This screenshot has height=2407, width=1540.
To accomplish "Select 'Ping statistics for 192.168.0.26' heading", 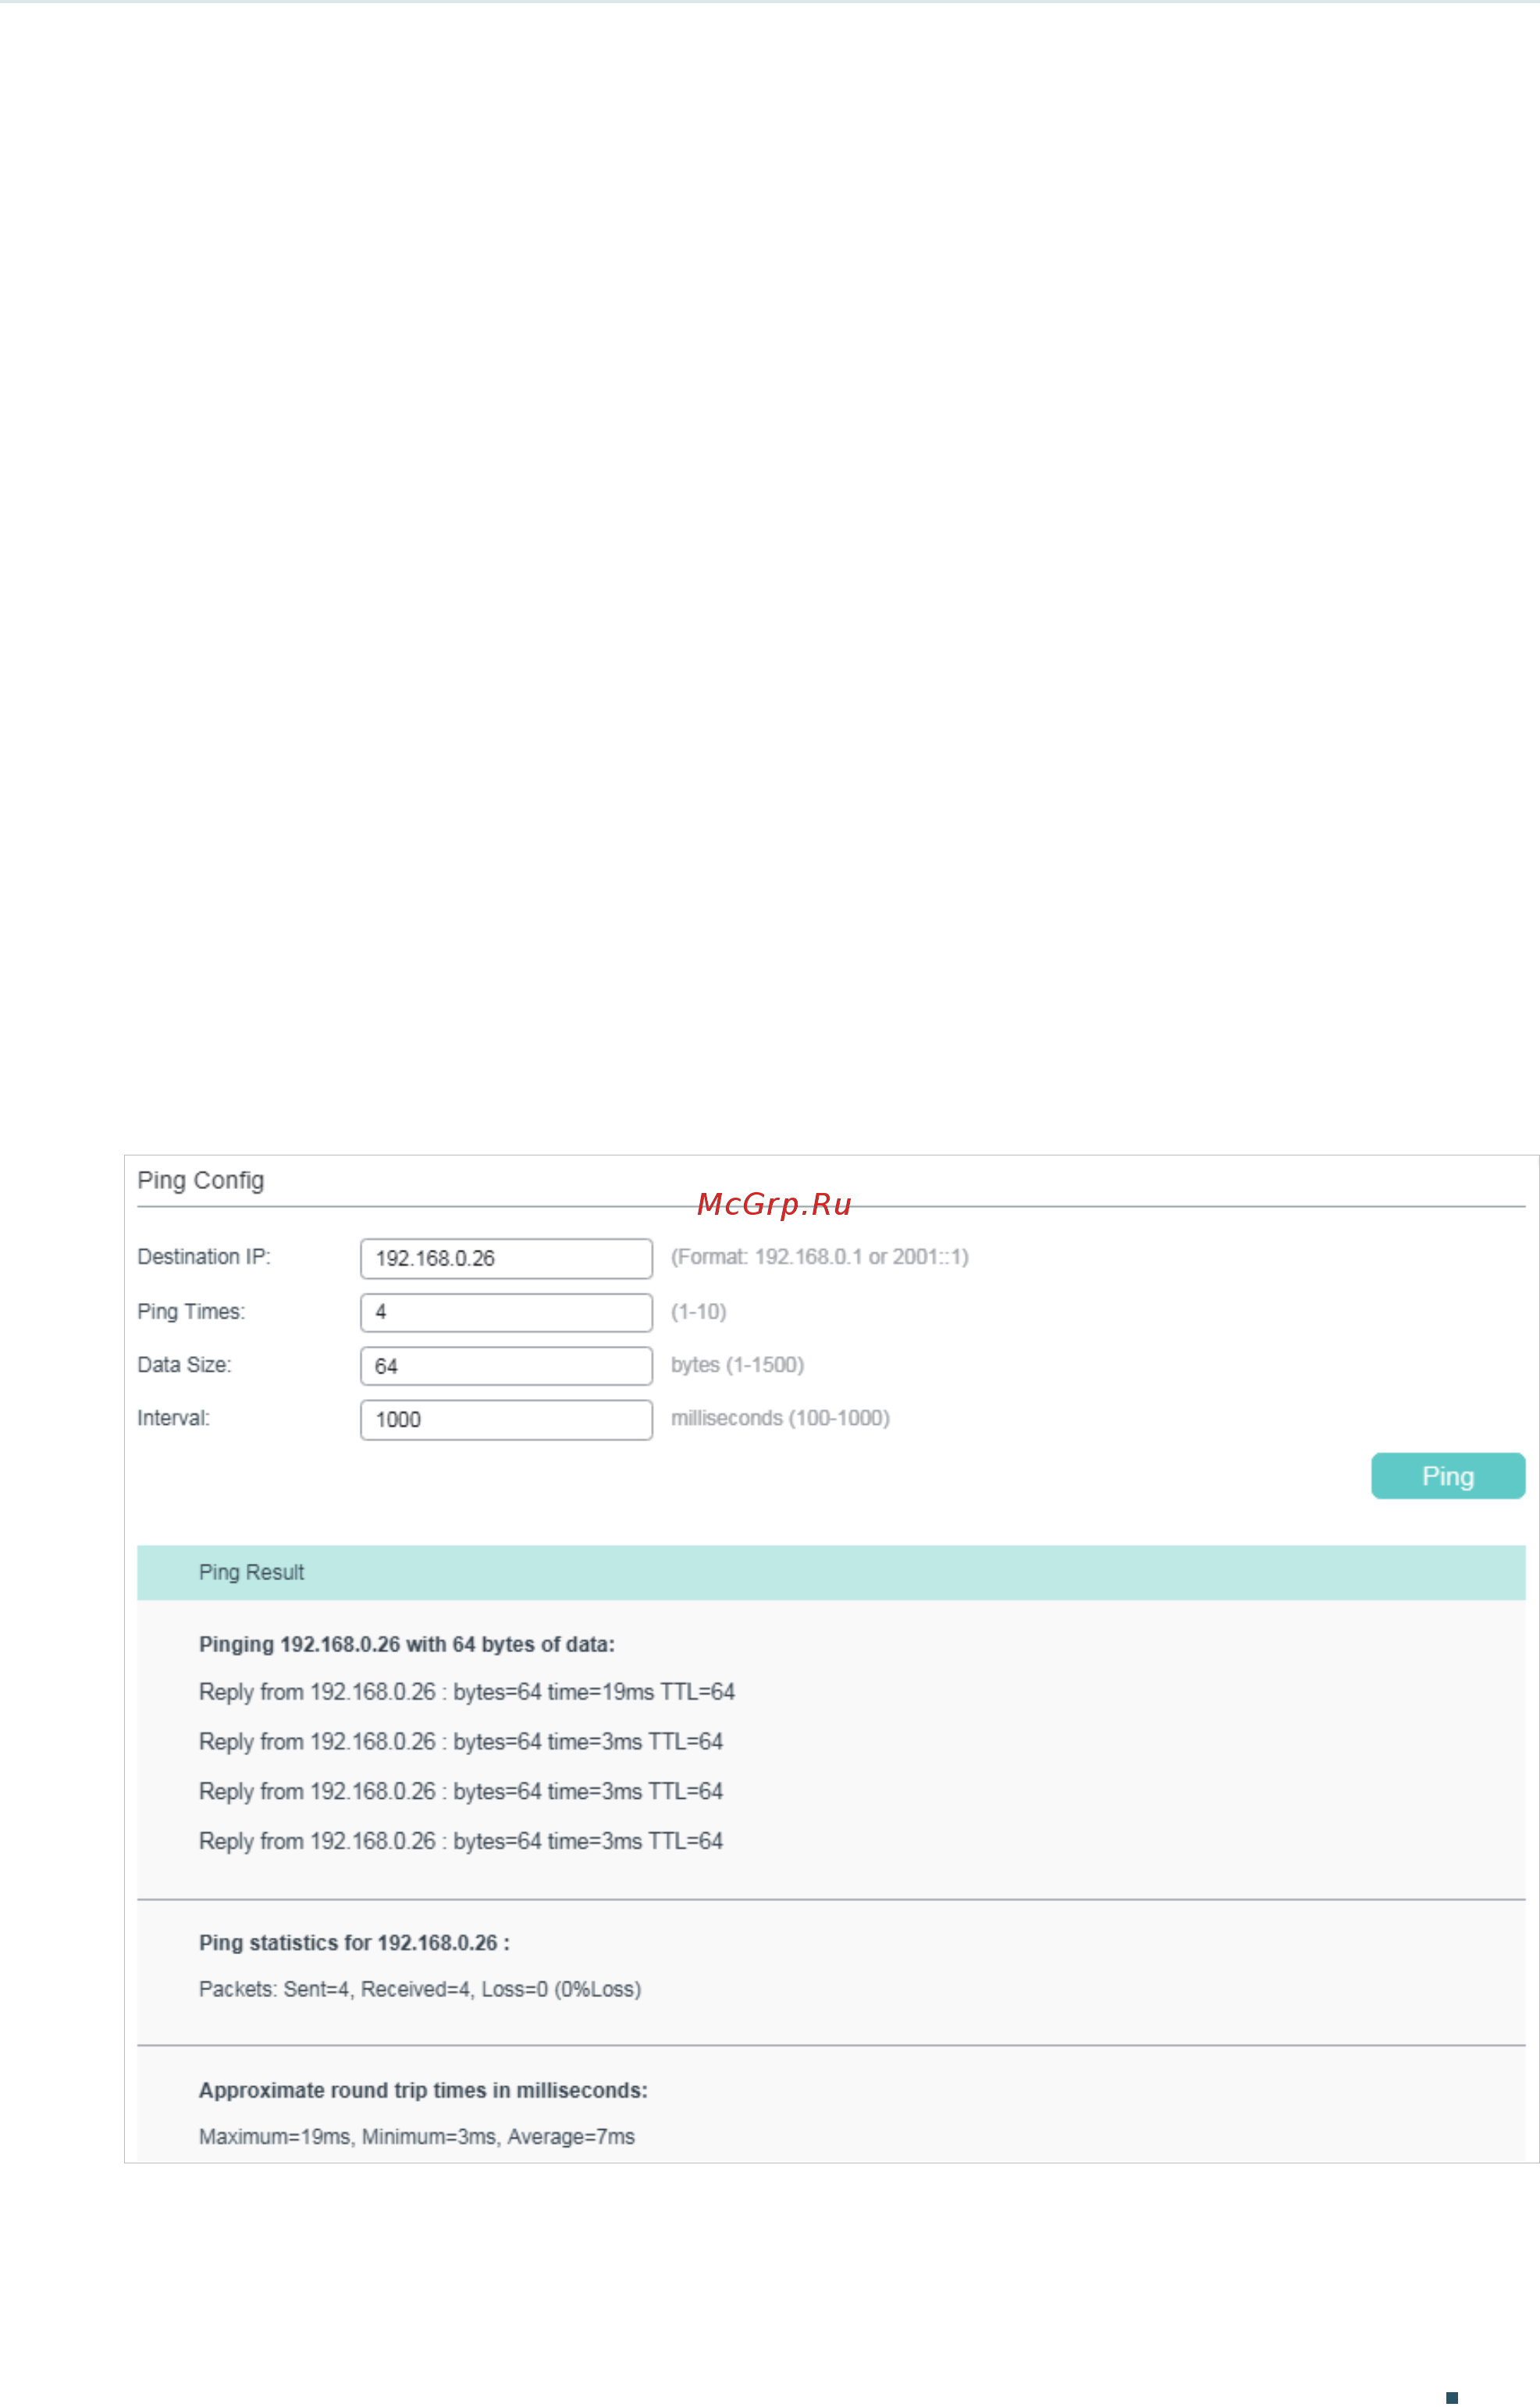I will coord(354,1942).
